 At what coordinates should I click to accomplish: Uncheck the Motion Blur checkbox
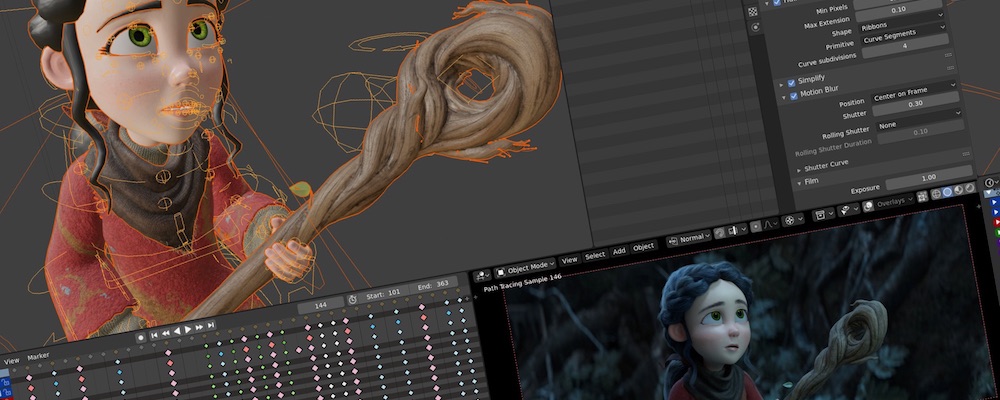coord(794,96)
